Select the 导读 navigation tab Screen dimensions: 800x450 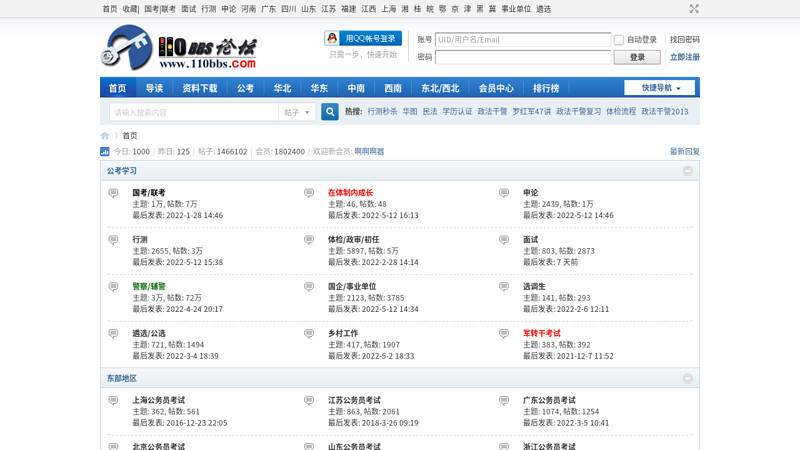click(x=154, y=88)
